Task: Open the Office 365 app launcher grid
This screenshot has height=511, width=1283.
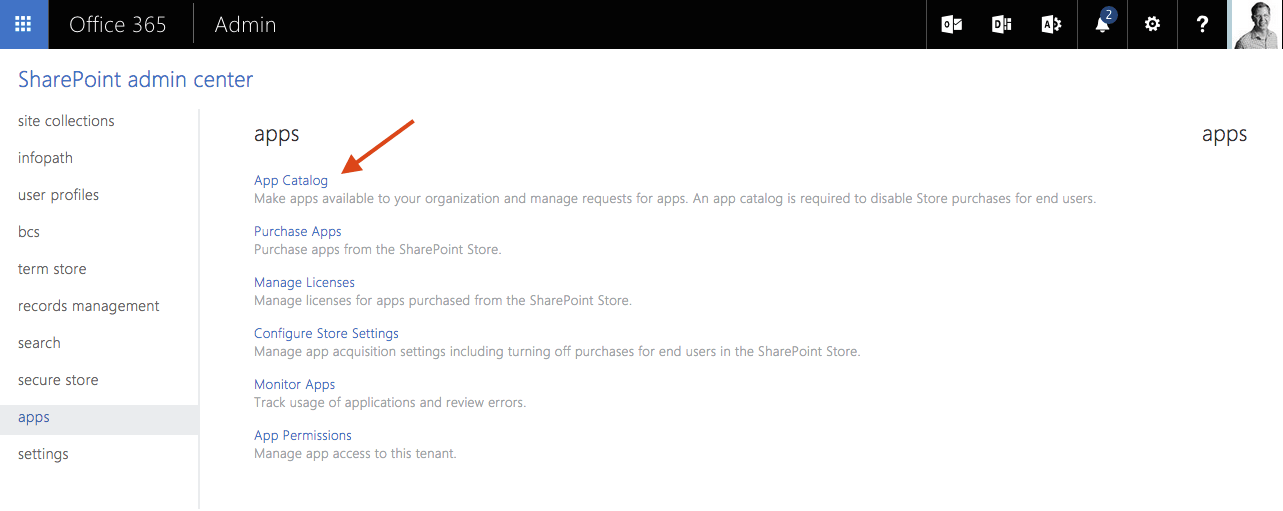Action: coord(24,24)
